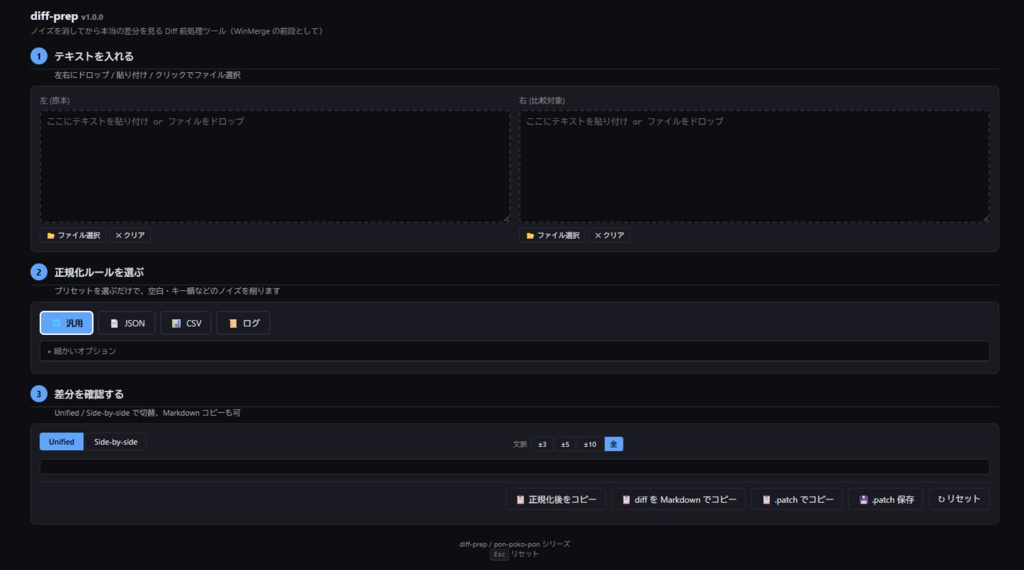This screenshot has height=570, width=1024.
Task: Select the 汎用 preset
Action: (67, 323)
